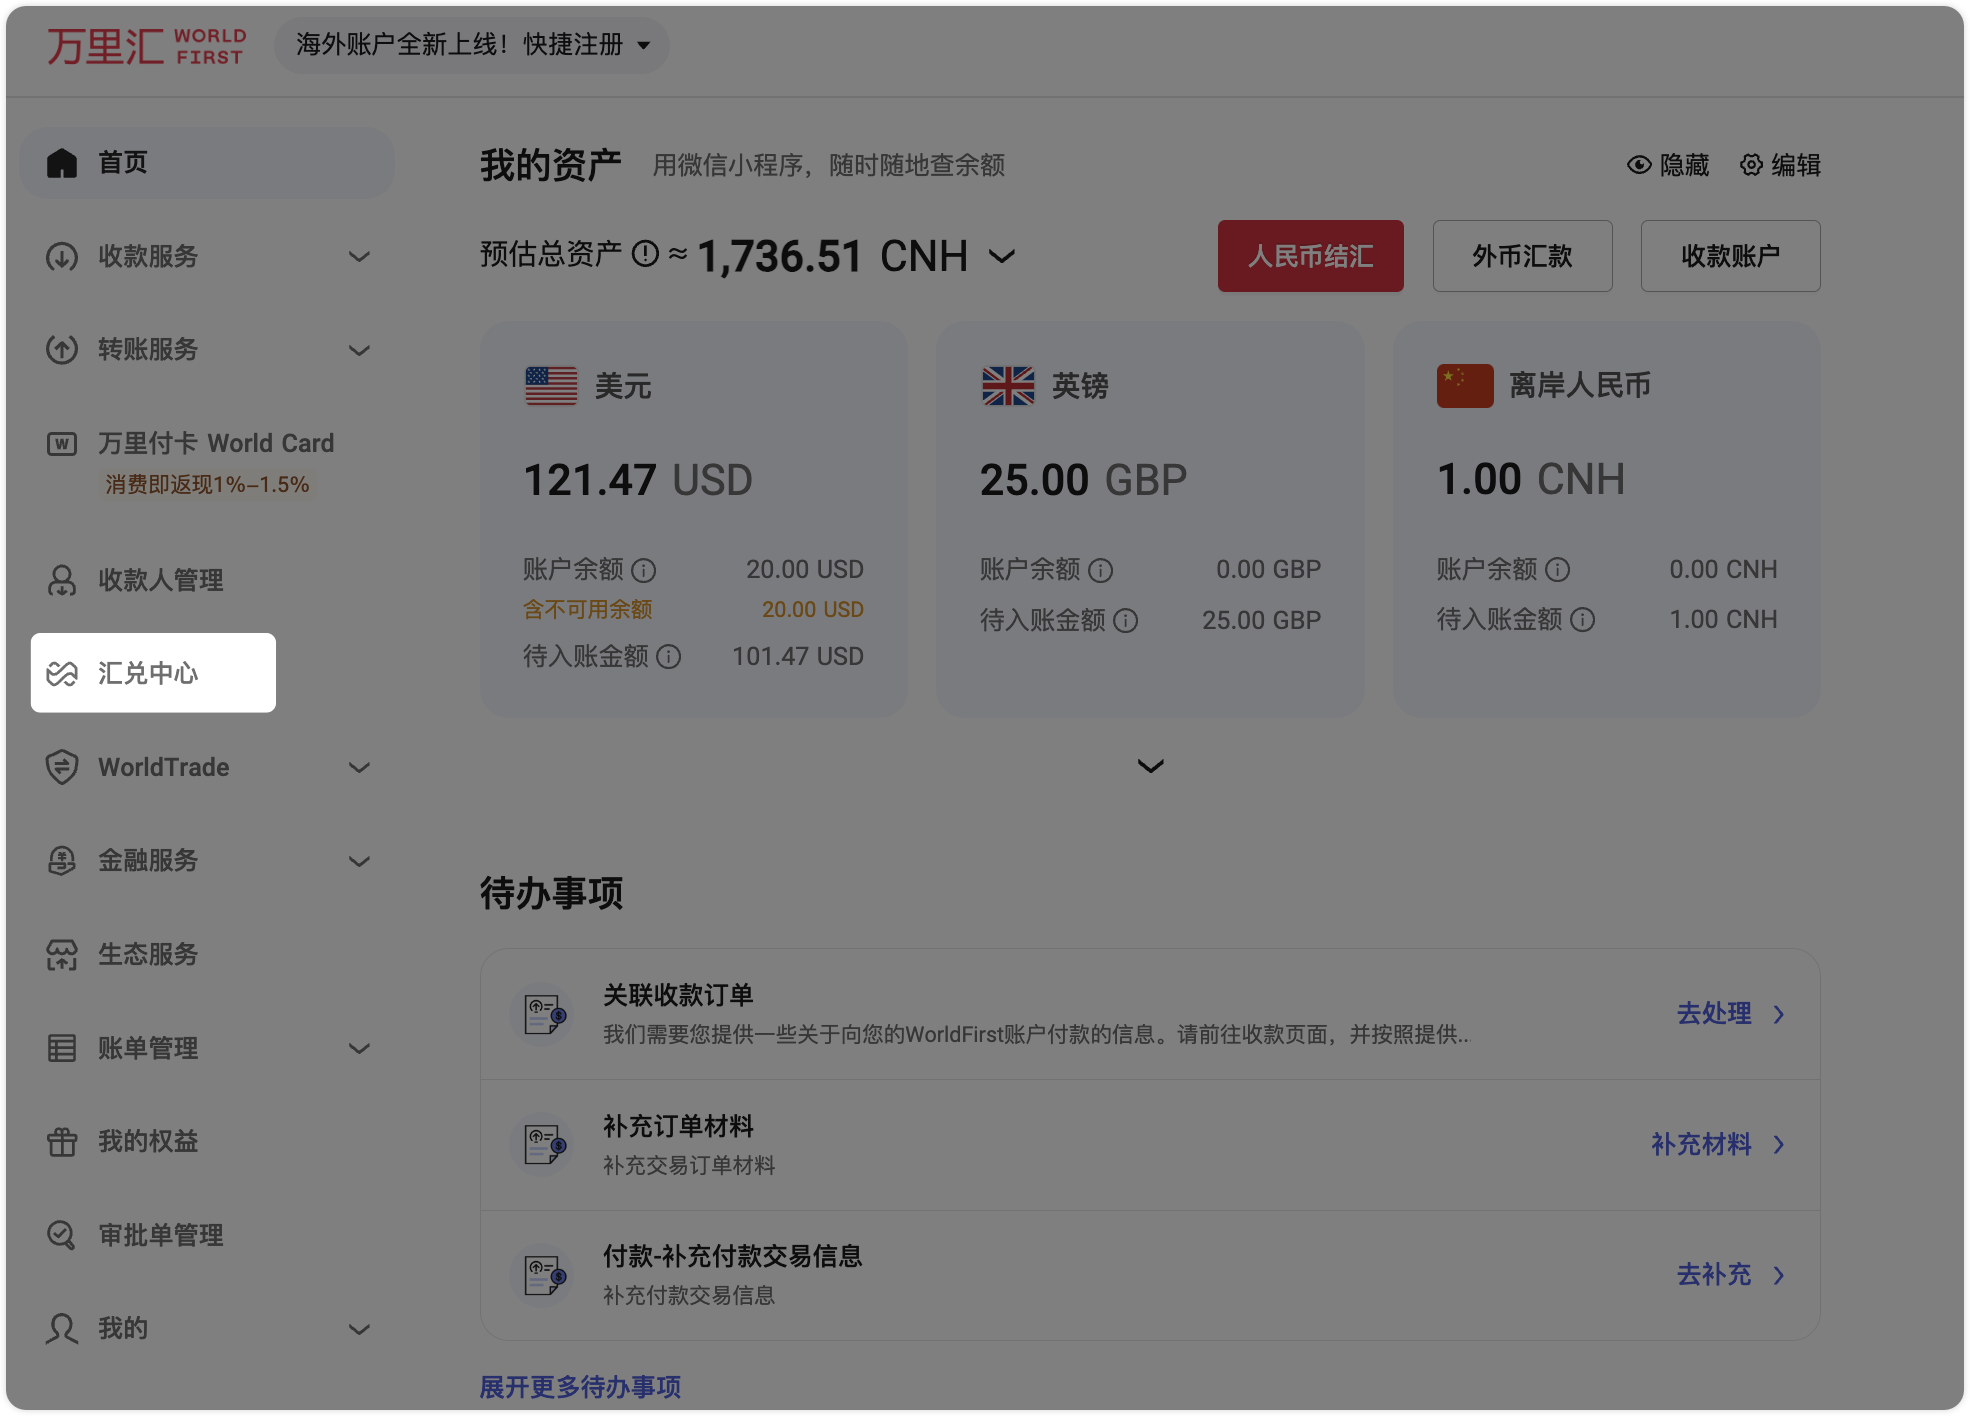Viewport: 1970px width, 1416px height.
Task: Select 转账服务 in the sidebar
Action: pyautogui.click(x=148, y=349)
